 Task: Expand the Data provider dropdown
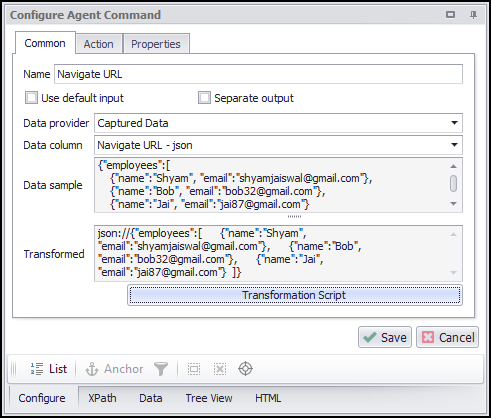click(454, 123)
